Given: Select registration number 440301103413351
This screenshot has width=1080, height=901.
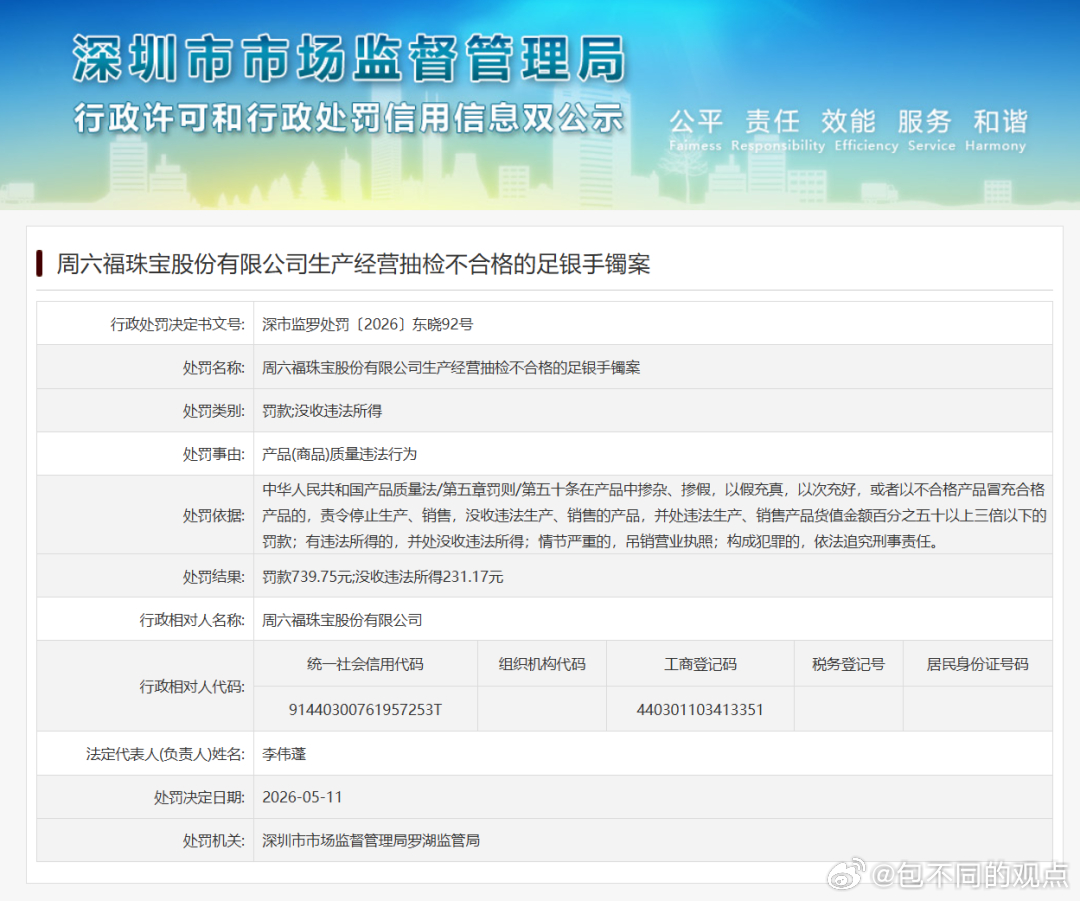Looking at the screenshot, I should pyautogui.click(x=700, y=710).
